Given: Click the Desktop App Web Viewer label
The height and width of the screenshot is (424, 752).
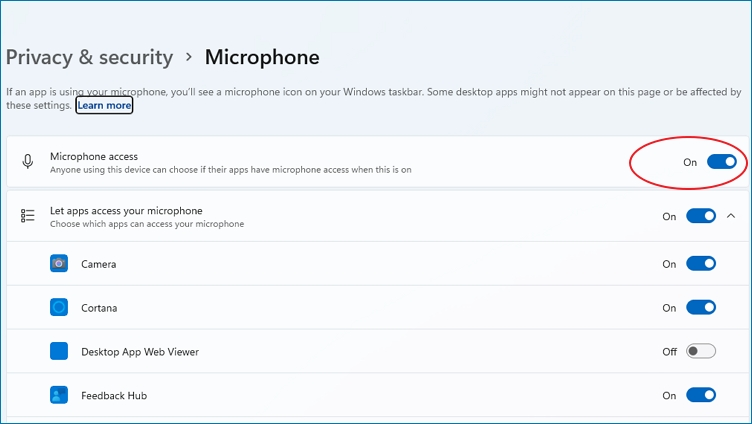Looking at the screenshot, I should coord(140,352).
